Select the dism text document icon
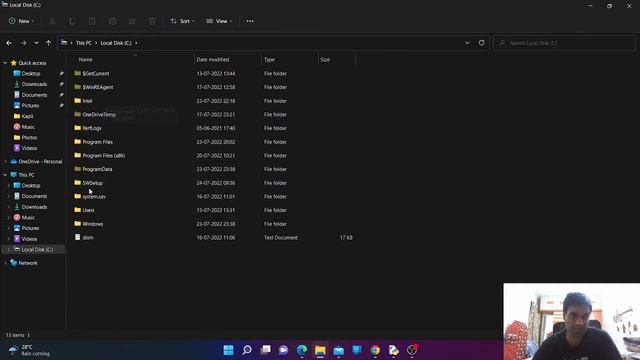The width and height of the screenshot is (640, 360). click(x=78, y=237)
